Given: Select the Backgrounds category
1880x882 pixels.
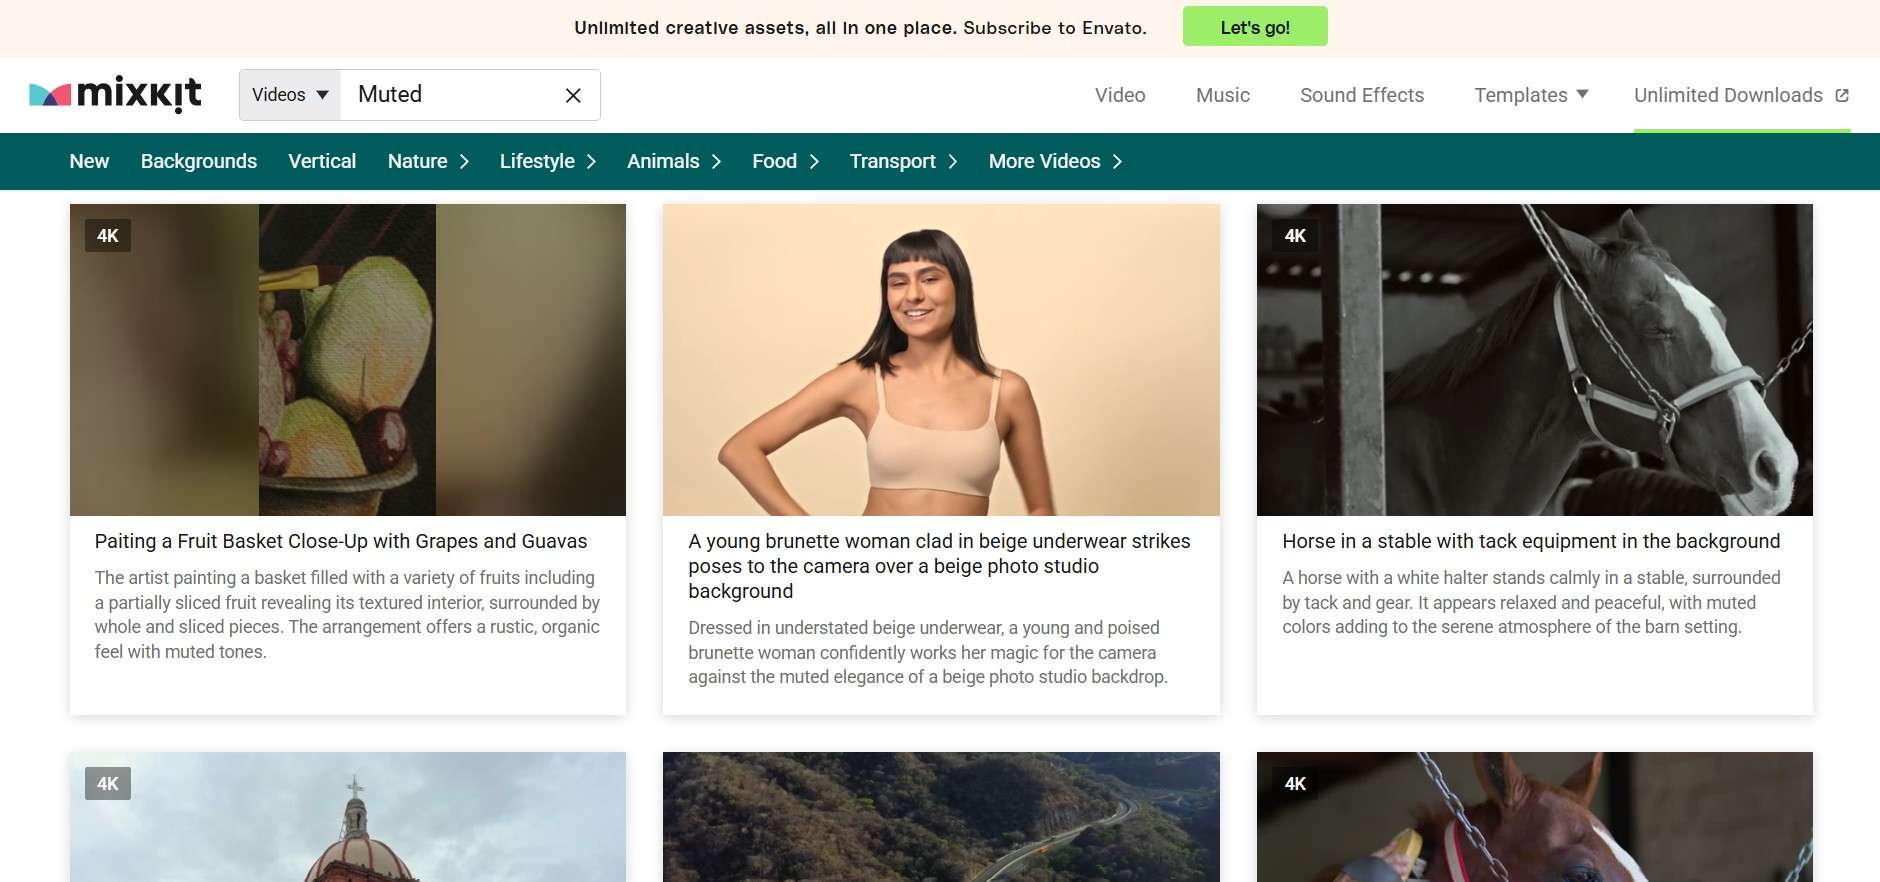Looking at the screenshot, I should tap(199, 161).
